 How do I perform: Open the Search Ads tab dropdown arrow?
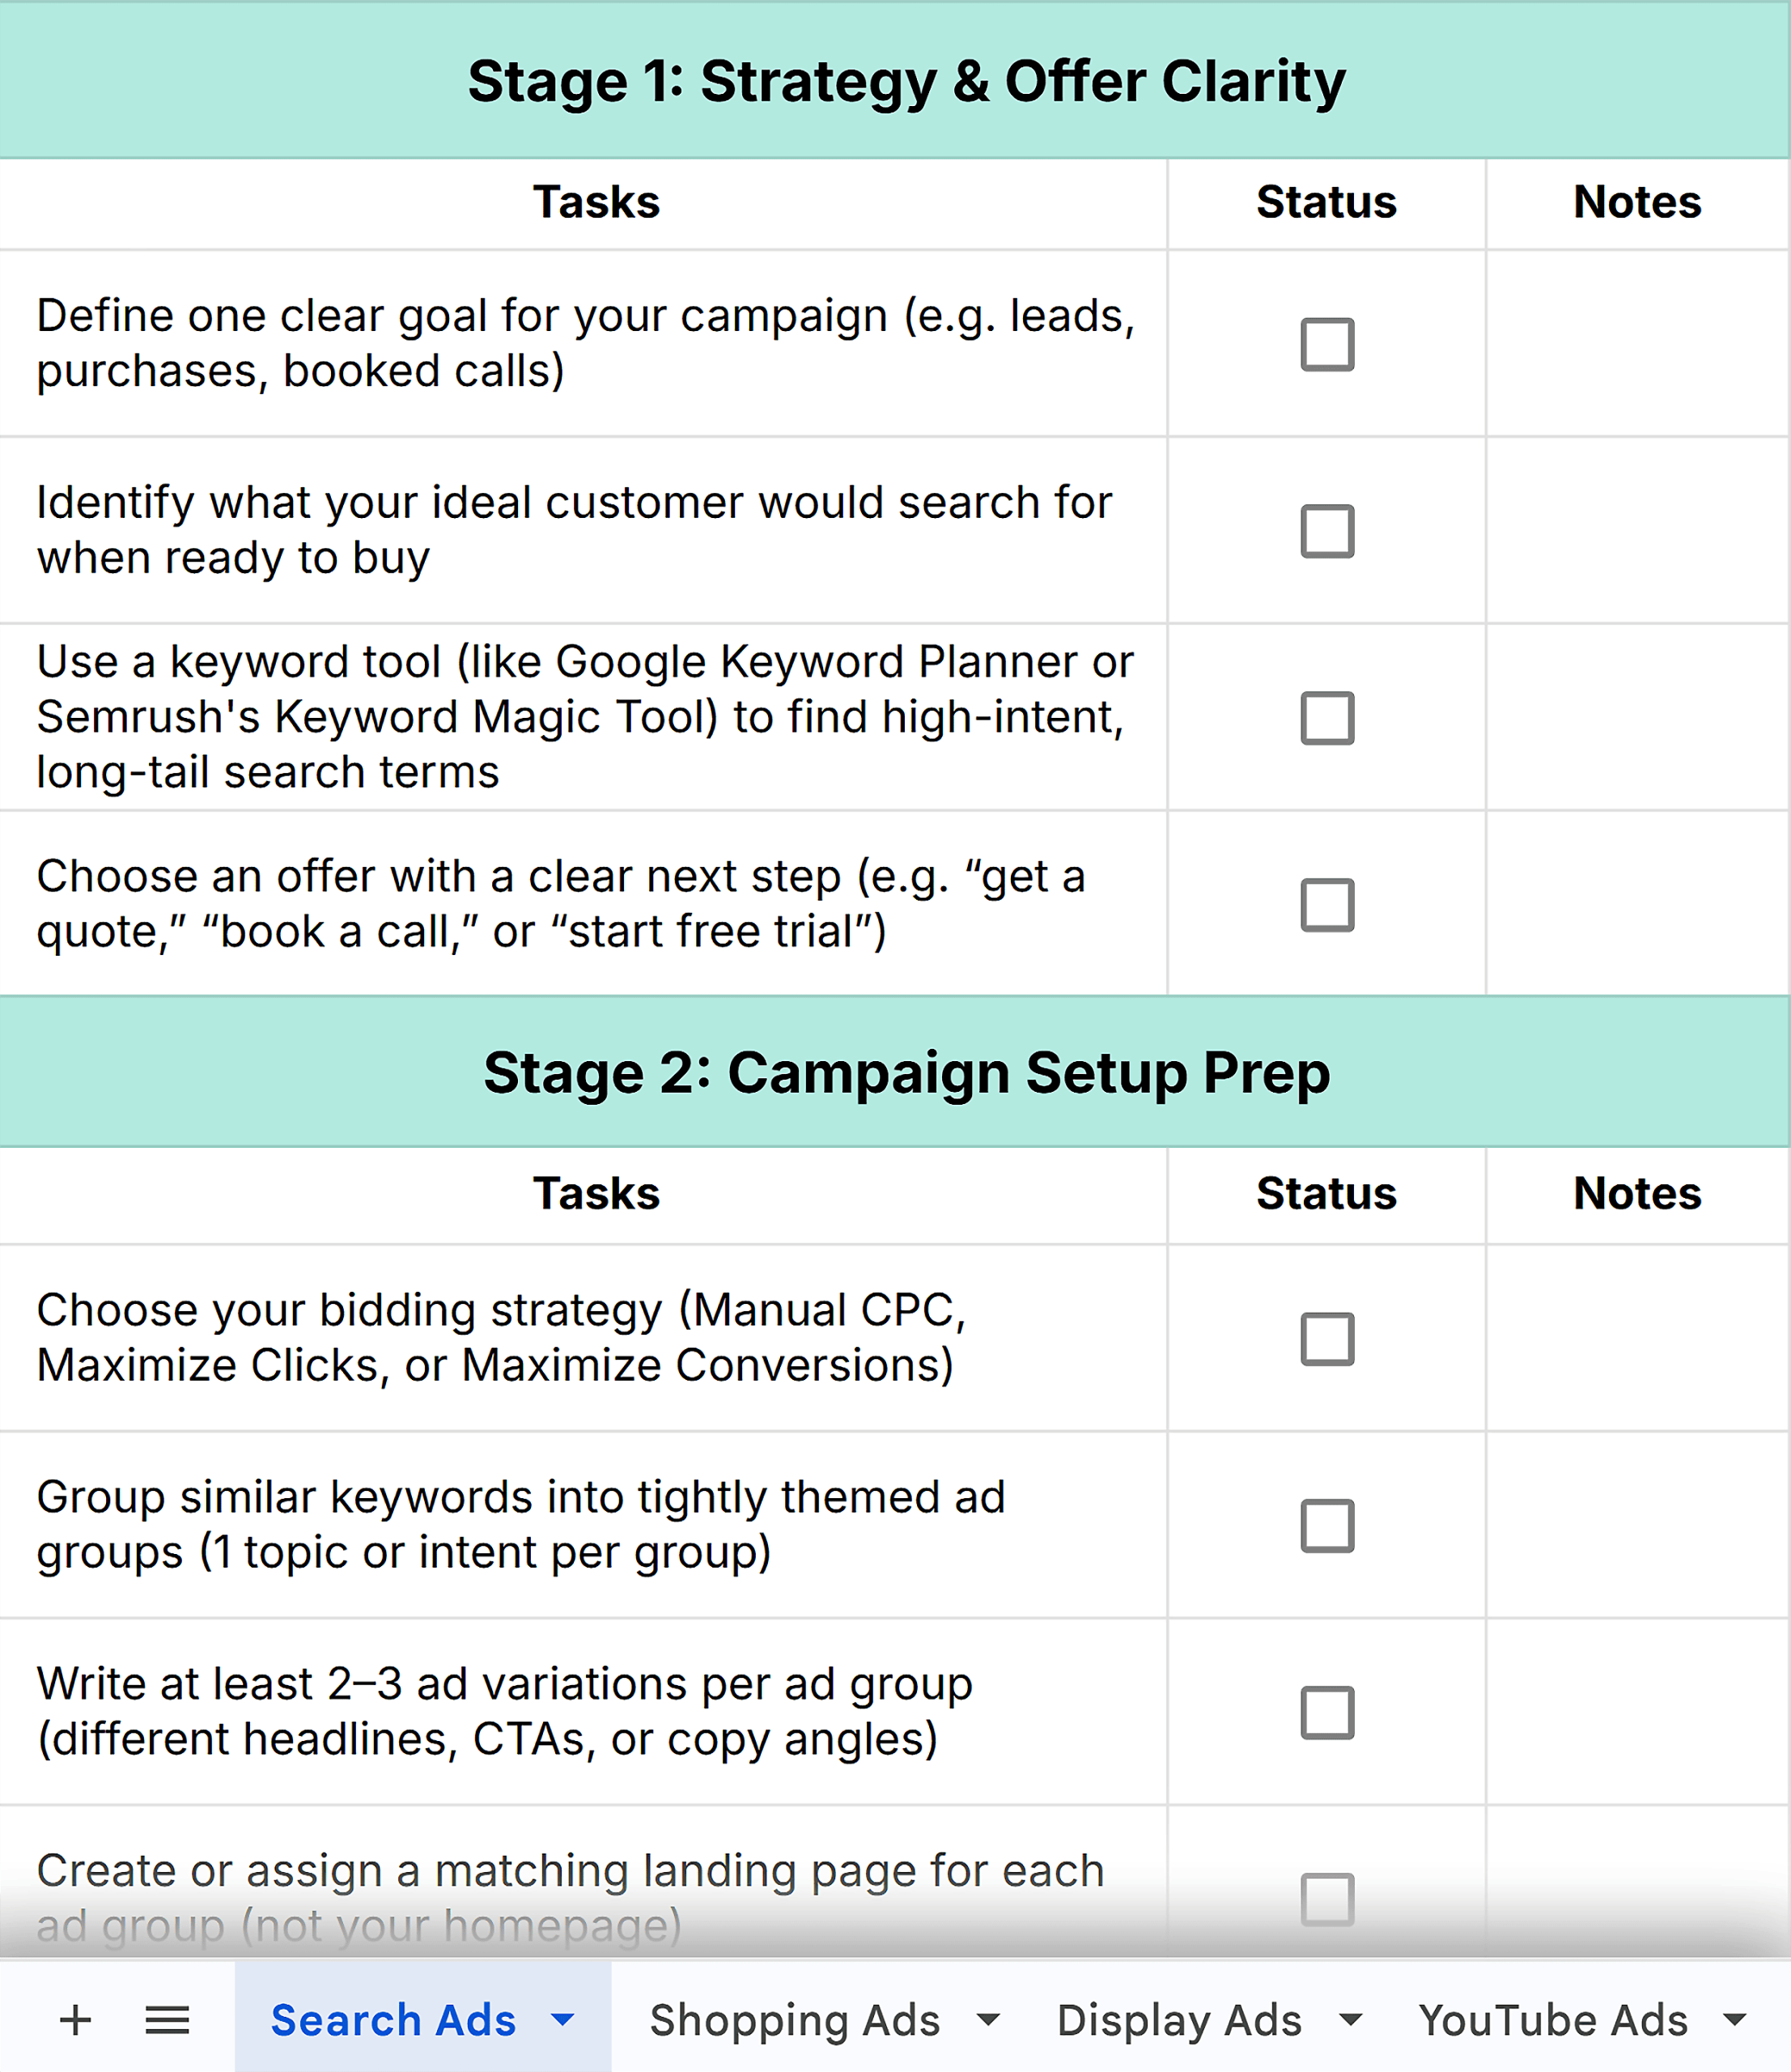point(563,2020)
